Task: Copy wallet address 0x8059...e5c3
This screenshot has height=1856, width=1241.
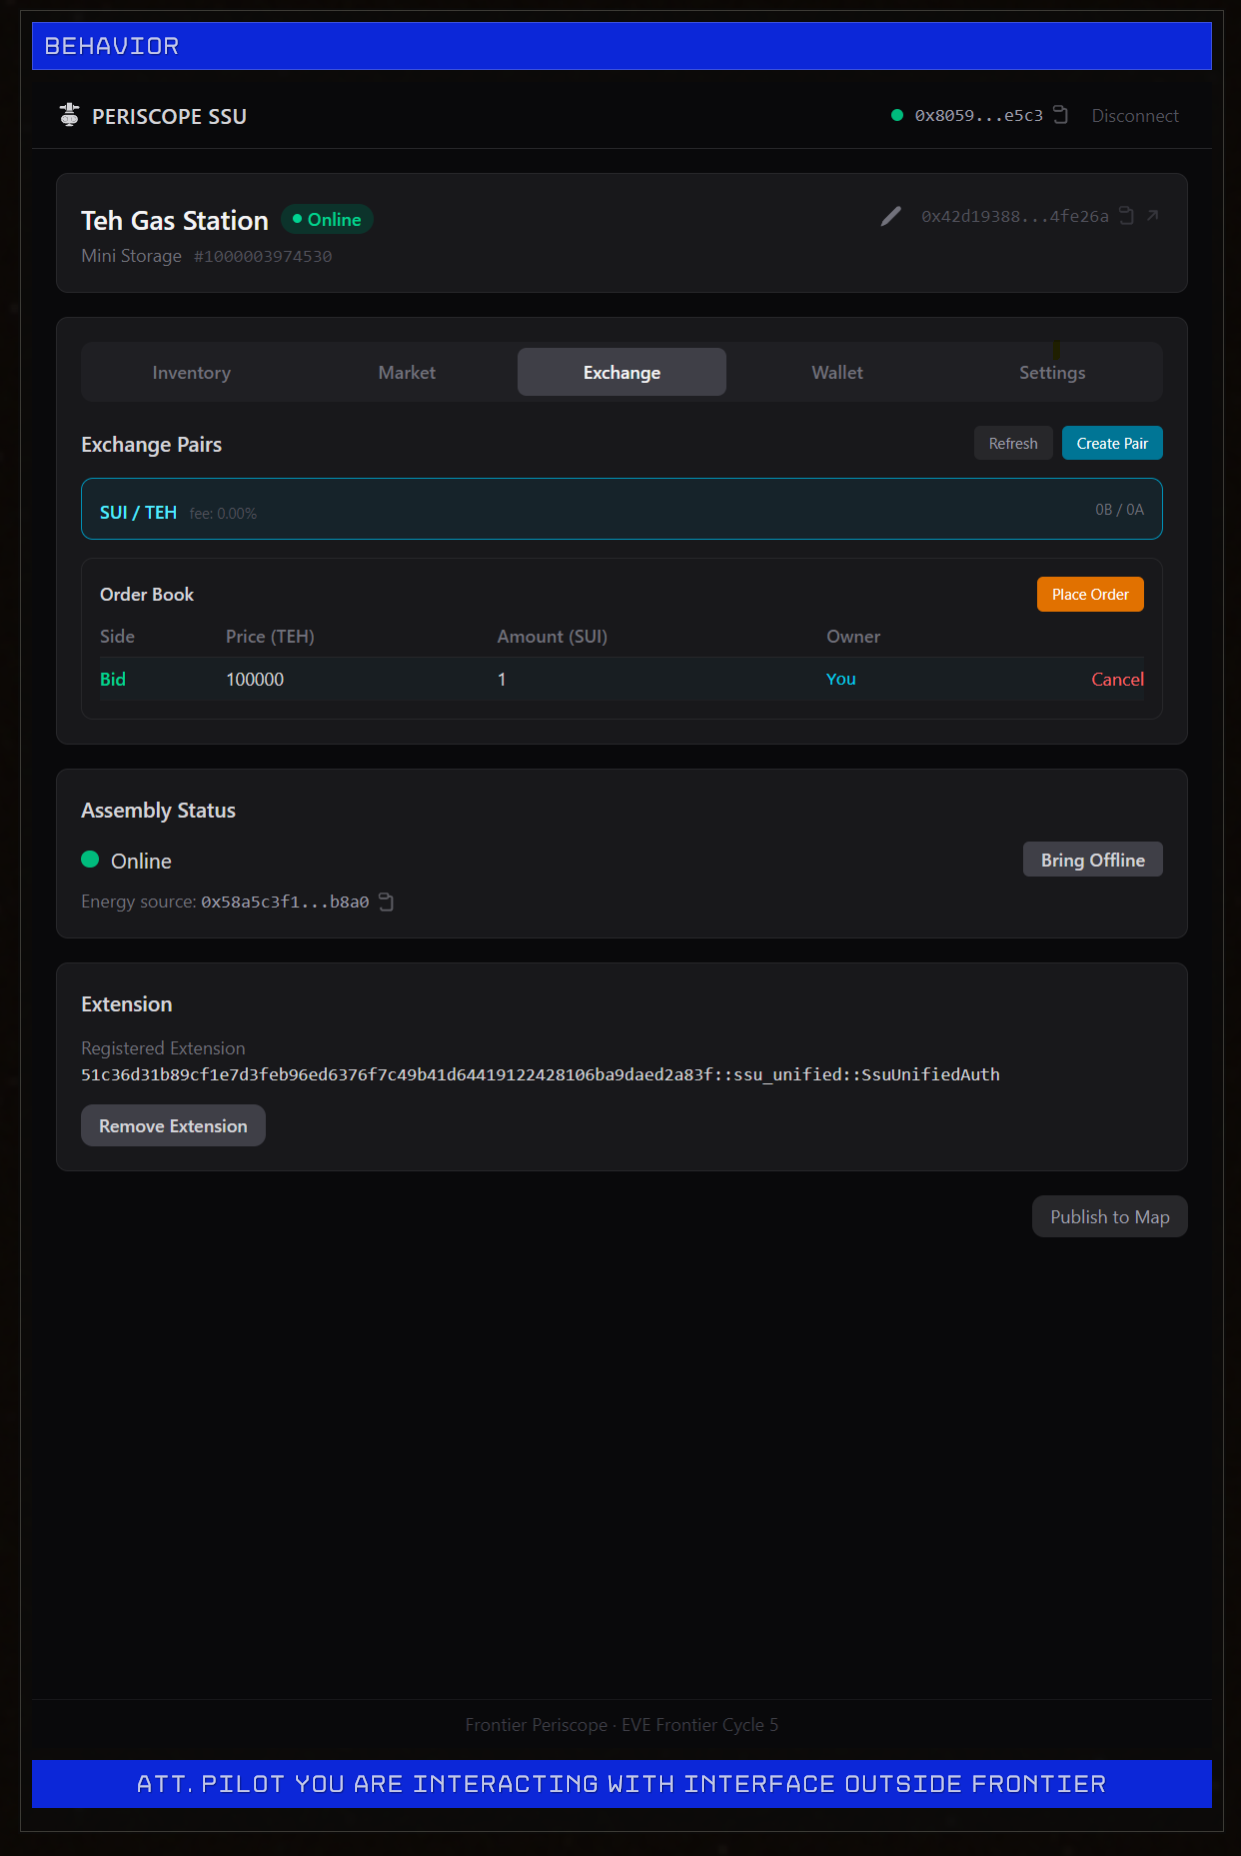Action: click(x=1061, y=115)
